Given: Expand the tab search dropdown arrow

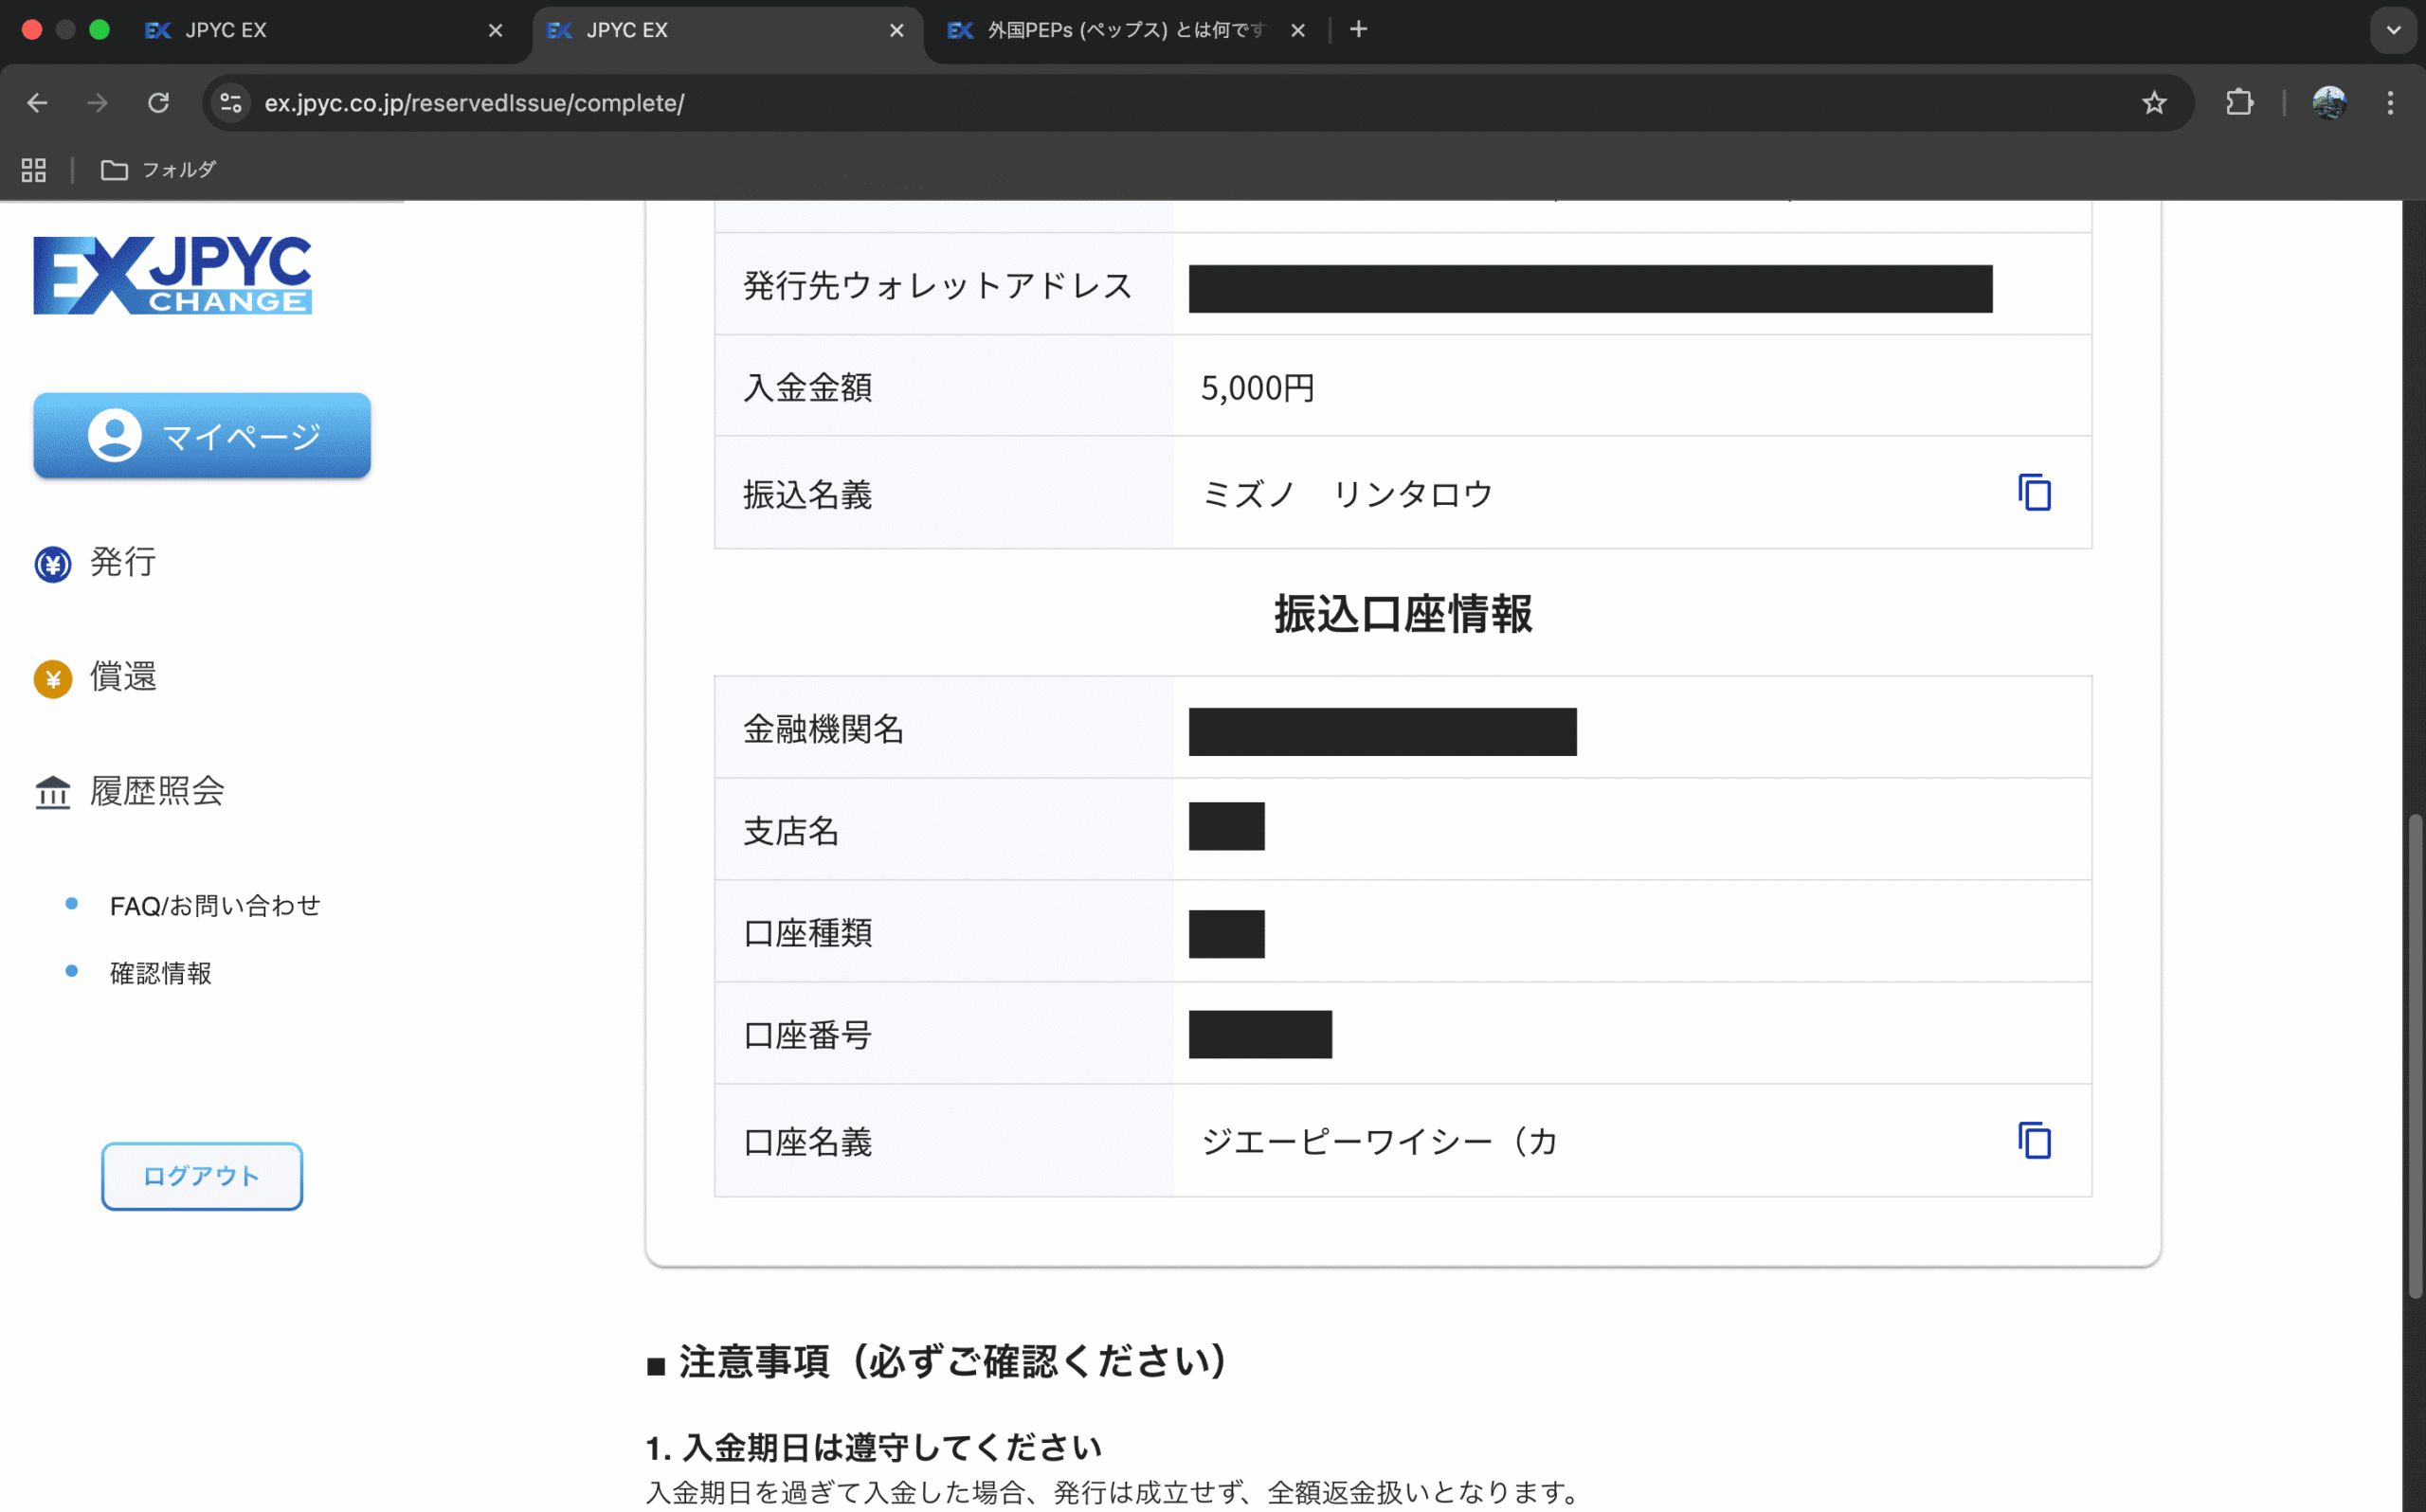Looking at the screenshot, I should 2393,30.
